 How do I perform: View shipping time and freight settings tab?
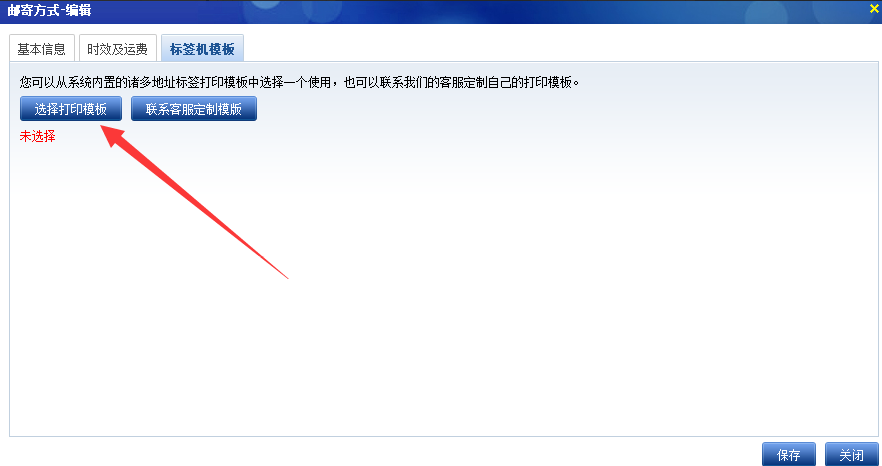point(118,49)
